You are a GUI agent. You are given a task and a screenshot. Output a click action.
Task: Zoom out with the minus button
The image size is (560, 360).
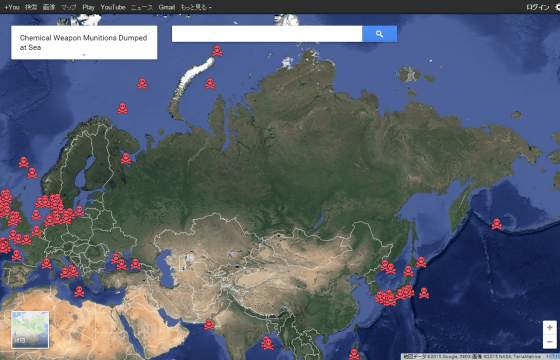tap(550, 342)
